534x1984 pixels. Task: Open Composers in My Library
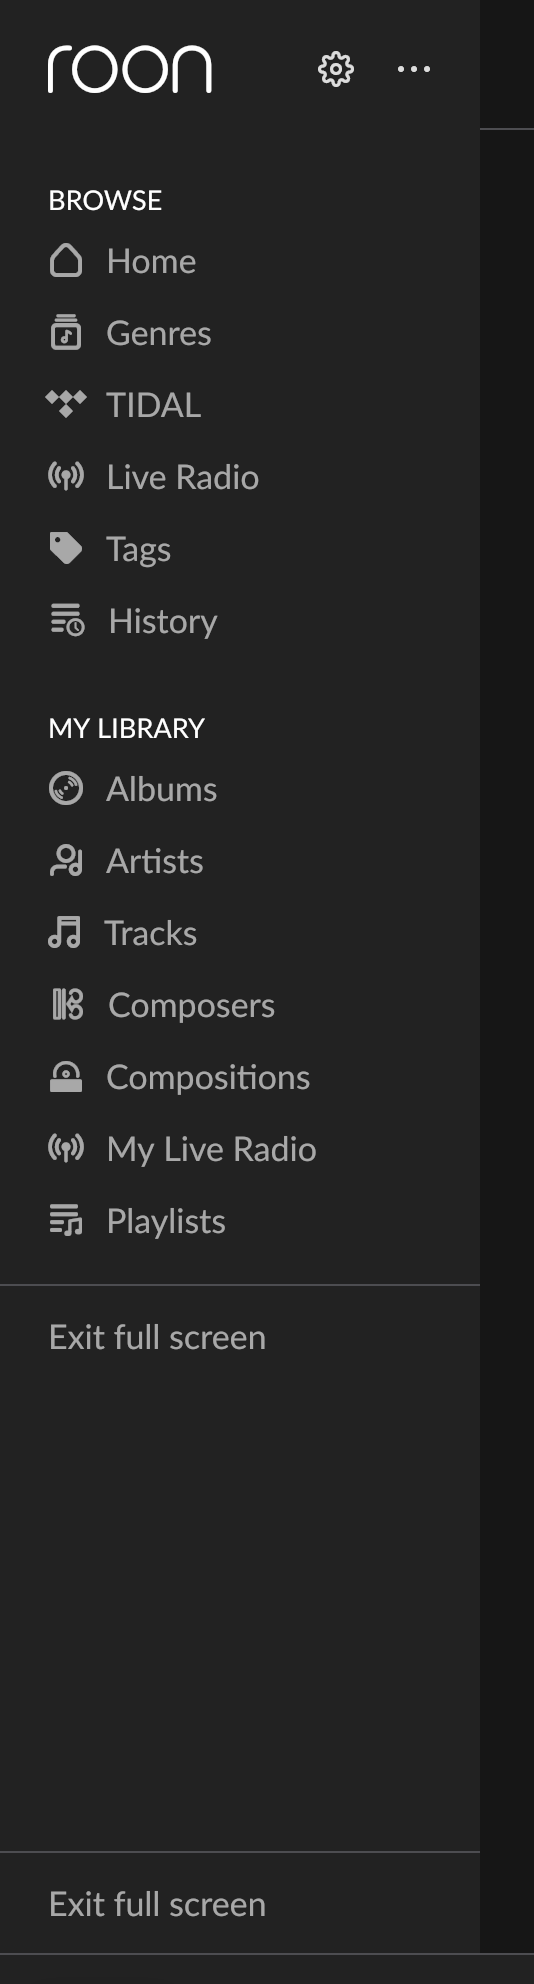pyautogui.click(x=164, y=1005)
